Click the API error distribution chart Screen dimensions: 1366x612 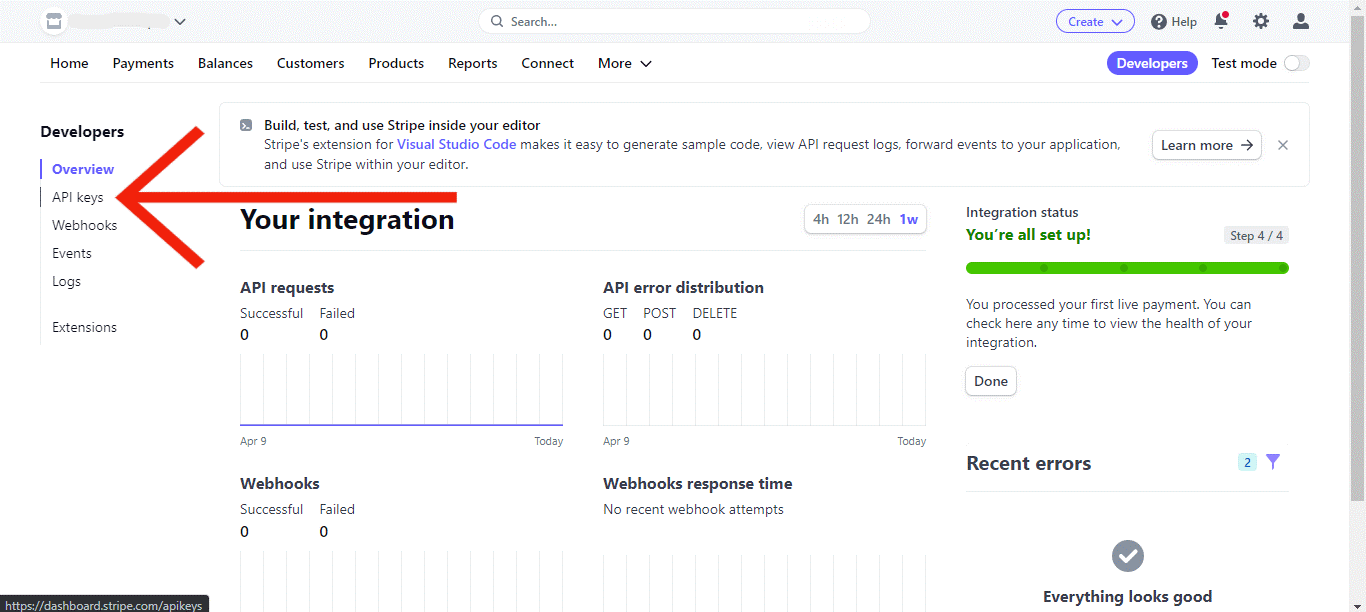764,390
